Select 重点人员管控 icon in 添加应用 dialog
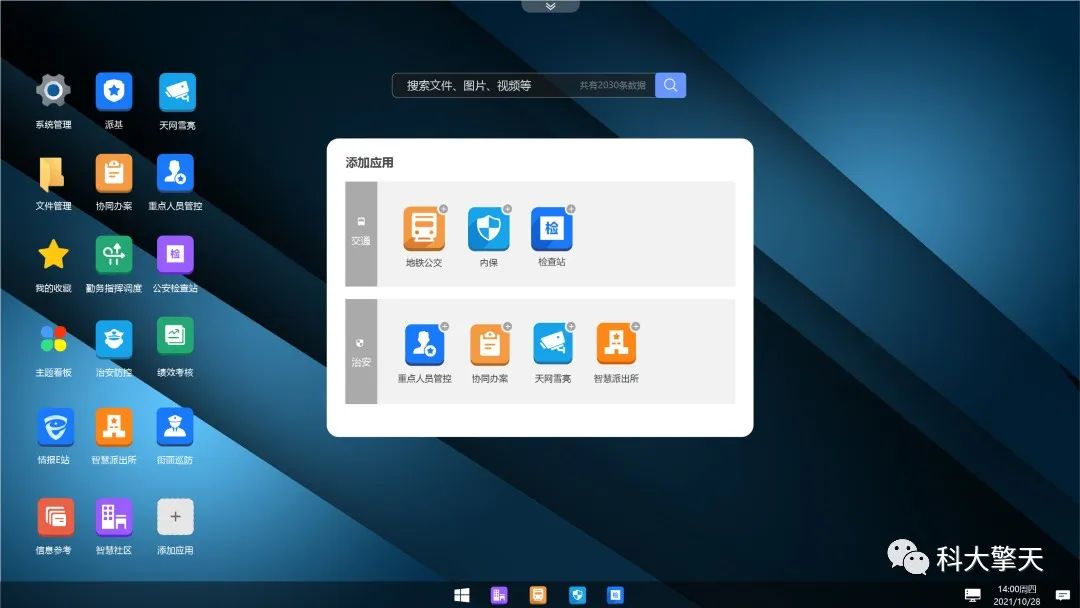1080x608 pixels. click(424, 345)
